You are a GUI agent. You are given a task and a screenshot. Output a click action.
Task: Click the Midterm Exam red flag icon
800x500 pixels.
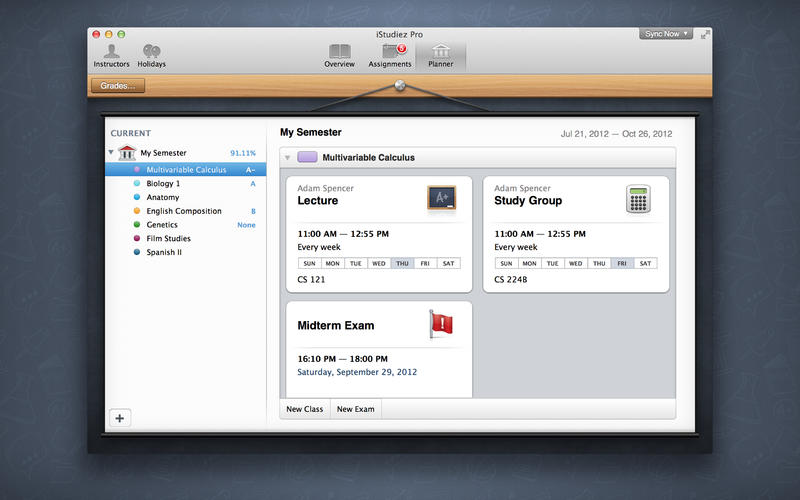pos(441,324)
